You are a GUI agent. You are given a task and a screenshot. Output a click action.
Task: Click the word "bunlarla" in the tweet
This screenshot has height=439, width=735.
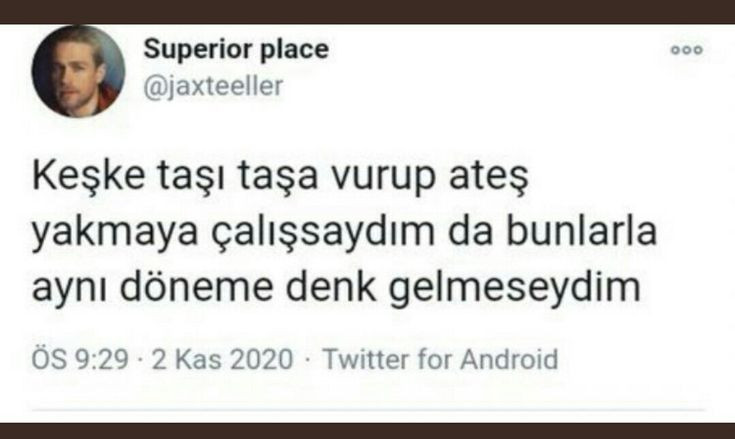[x=581, y=231]
